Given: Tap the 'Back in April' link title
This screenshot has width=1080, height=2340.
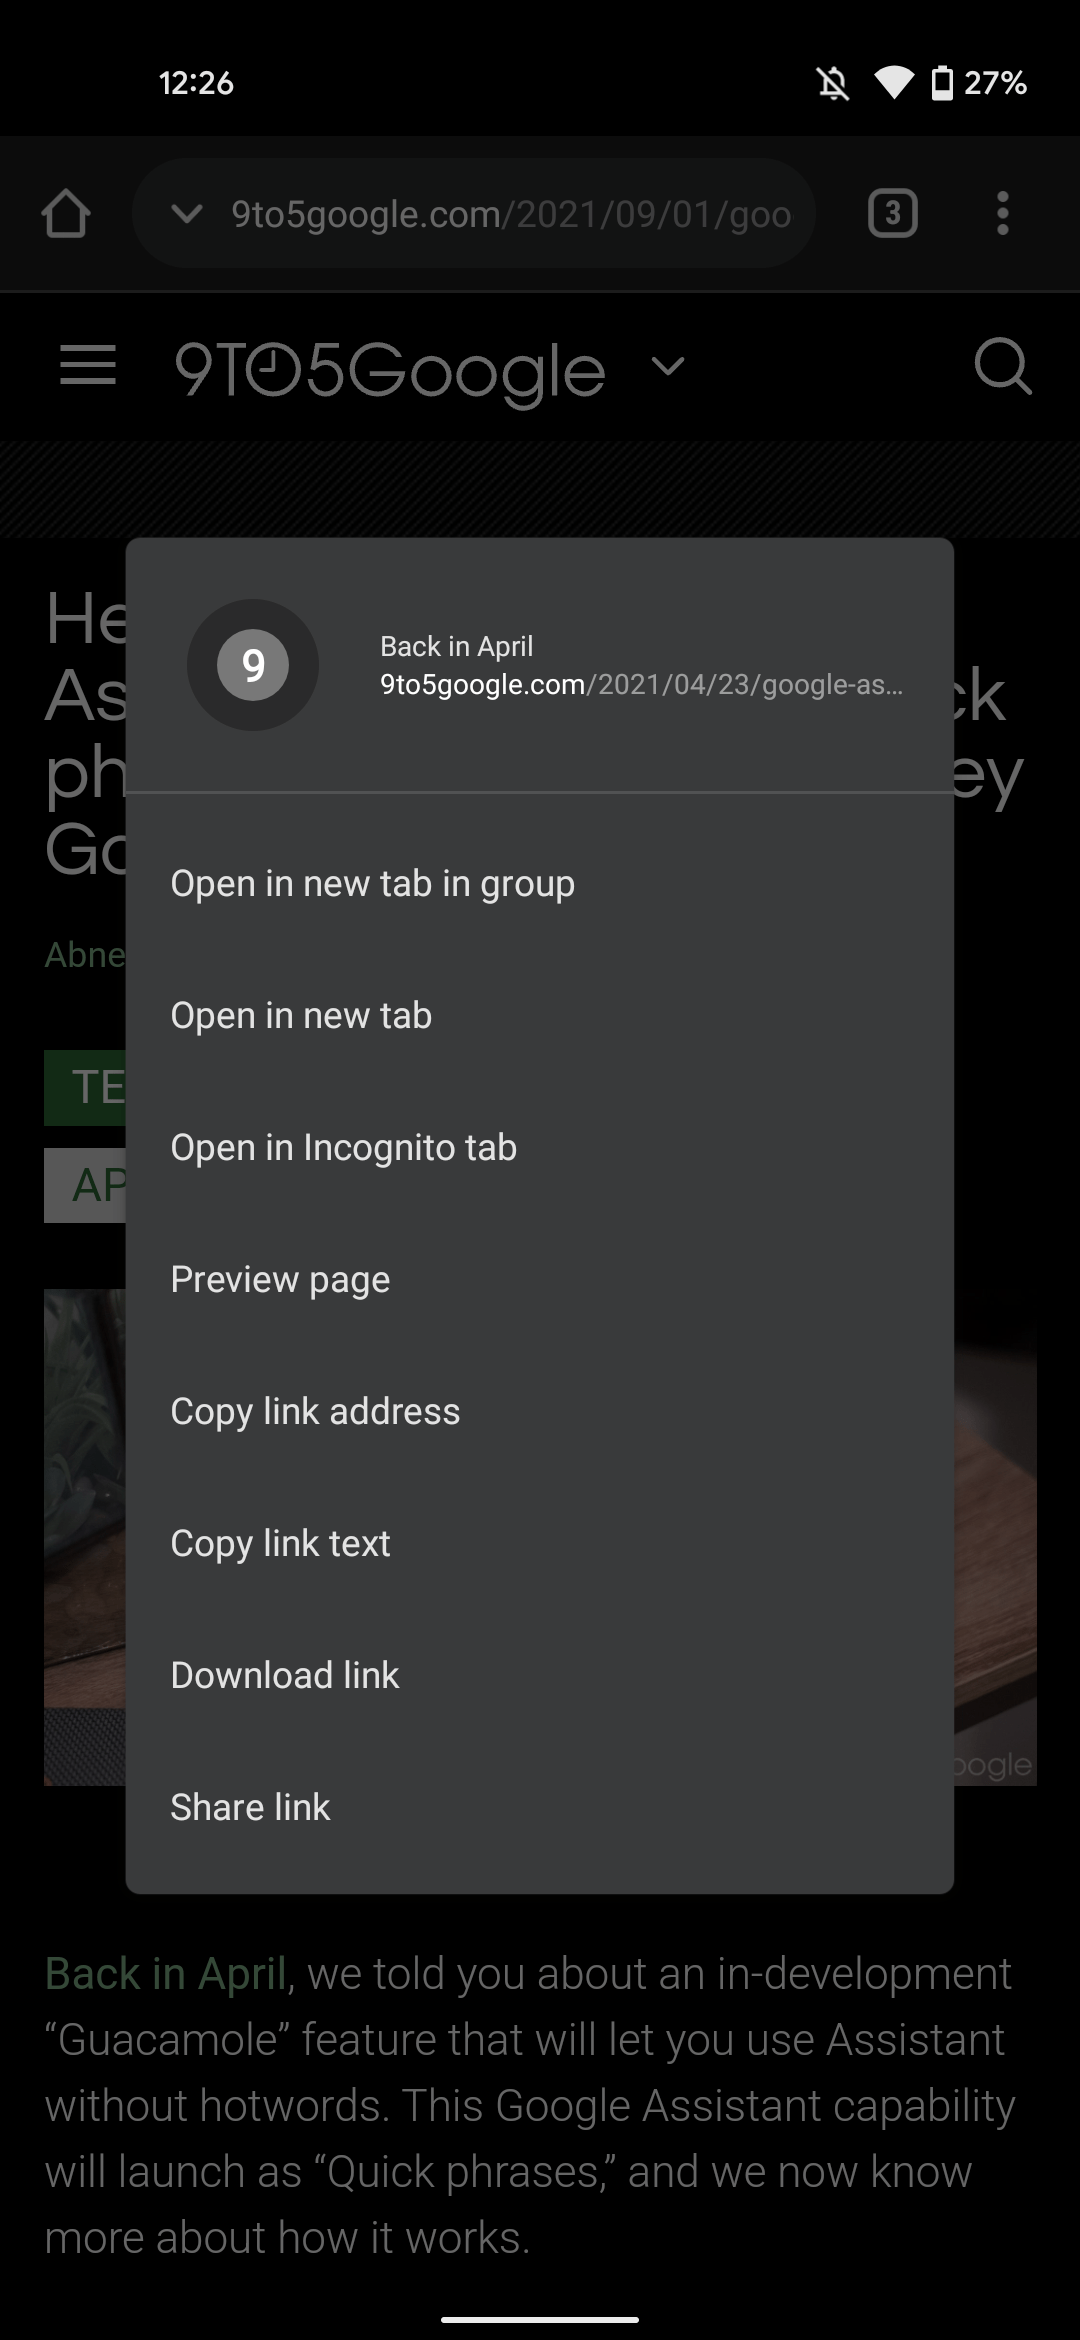Looking at the screenshot, I should tap(456, 646).
